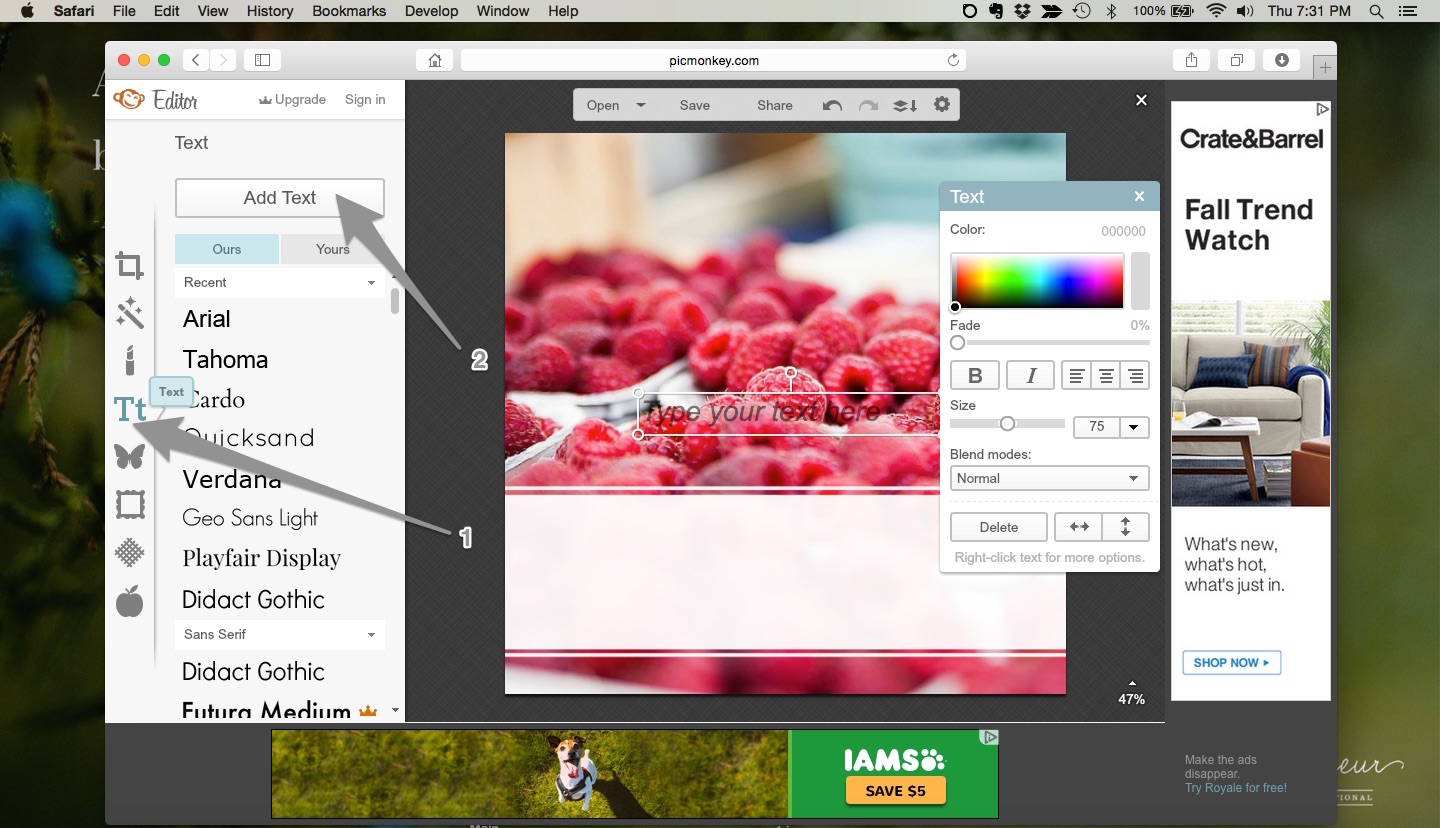Image resolution: width=1440 pixels, height=828 pixels.
Task: Open the History menu
Action: click(269, 11)
